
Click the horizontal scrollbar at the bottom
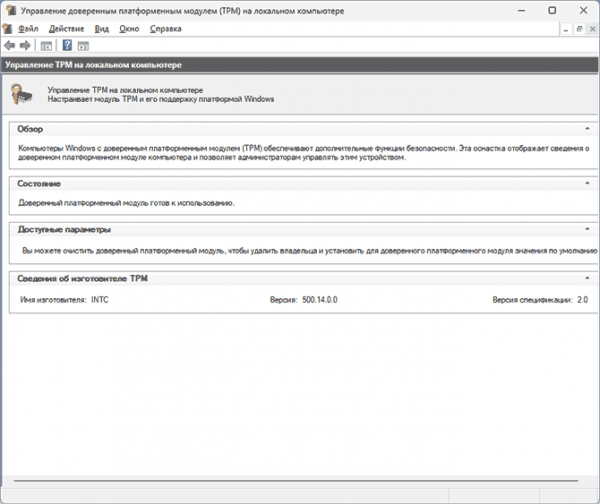(295, 481)
